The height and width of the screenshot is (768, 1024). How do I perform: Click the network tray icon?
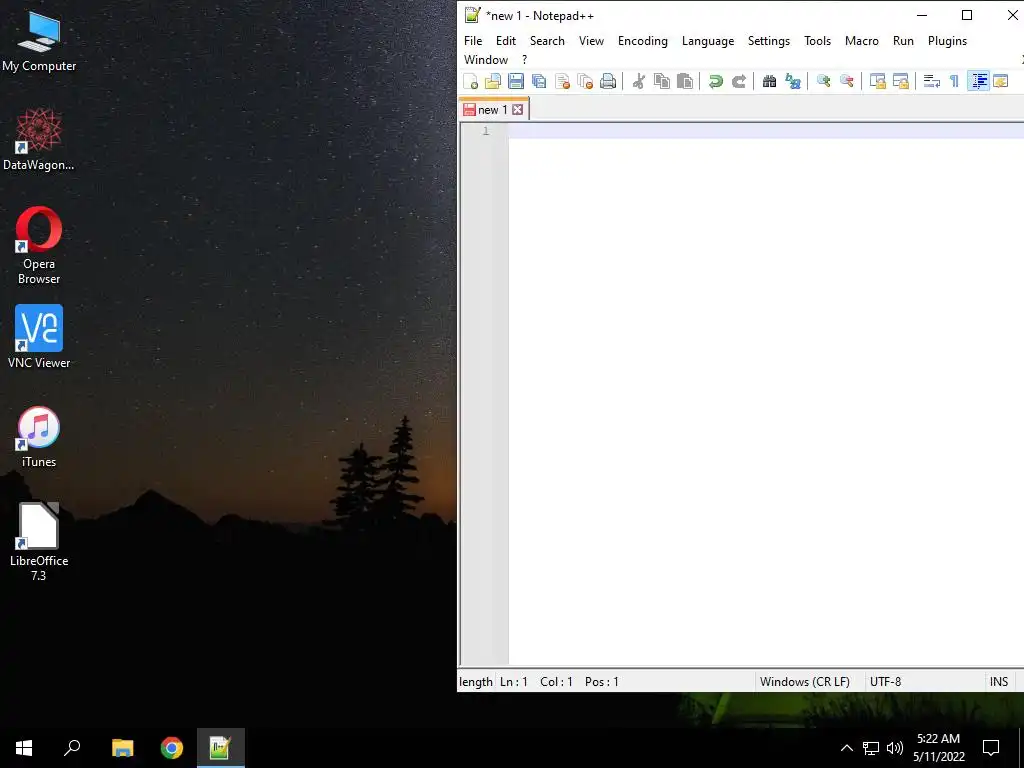(871, 748)
